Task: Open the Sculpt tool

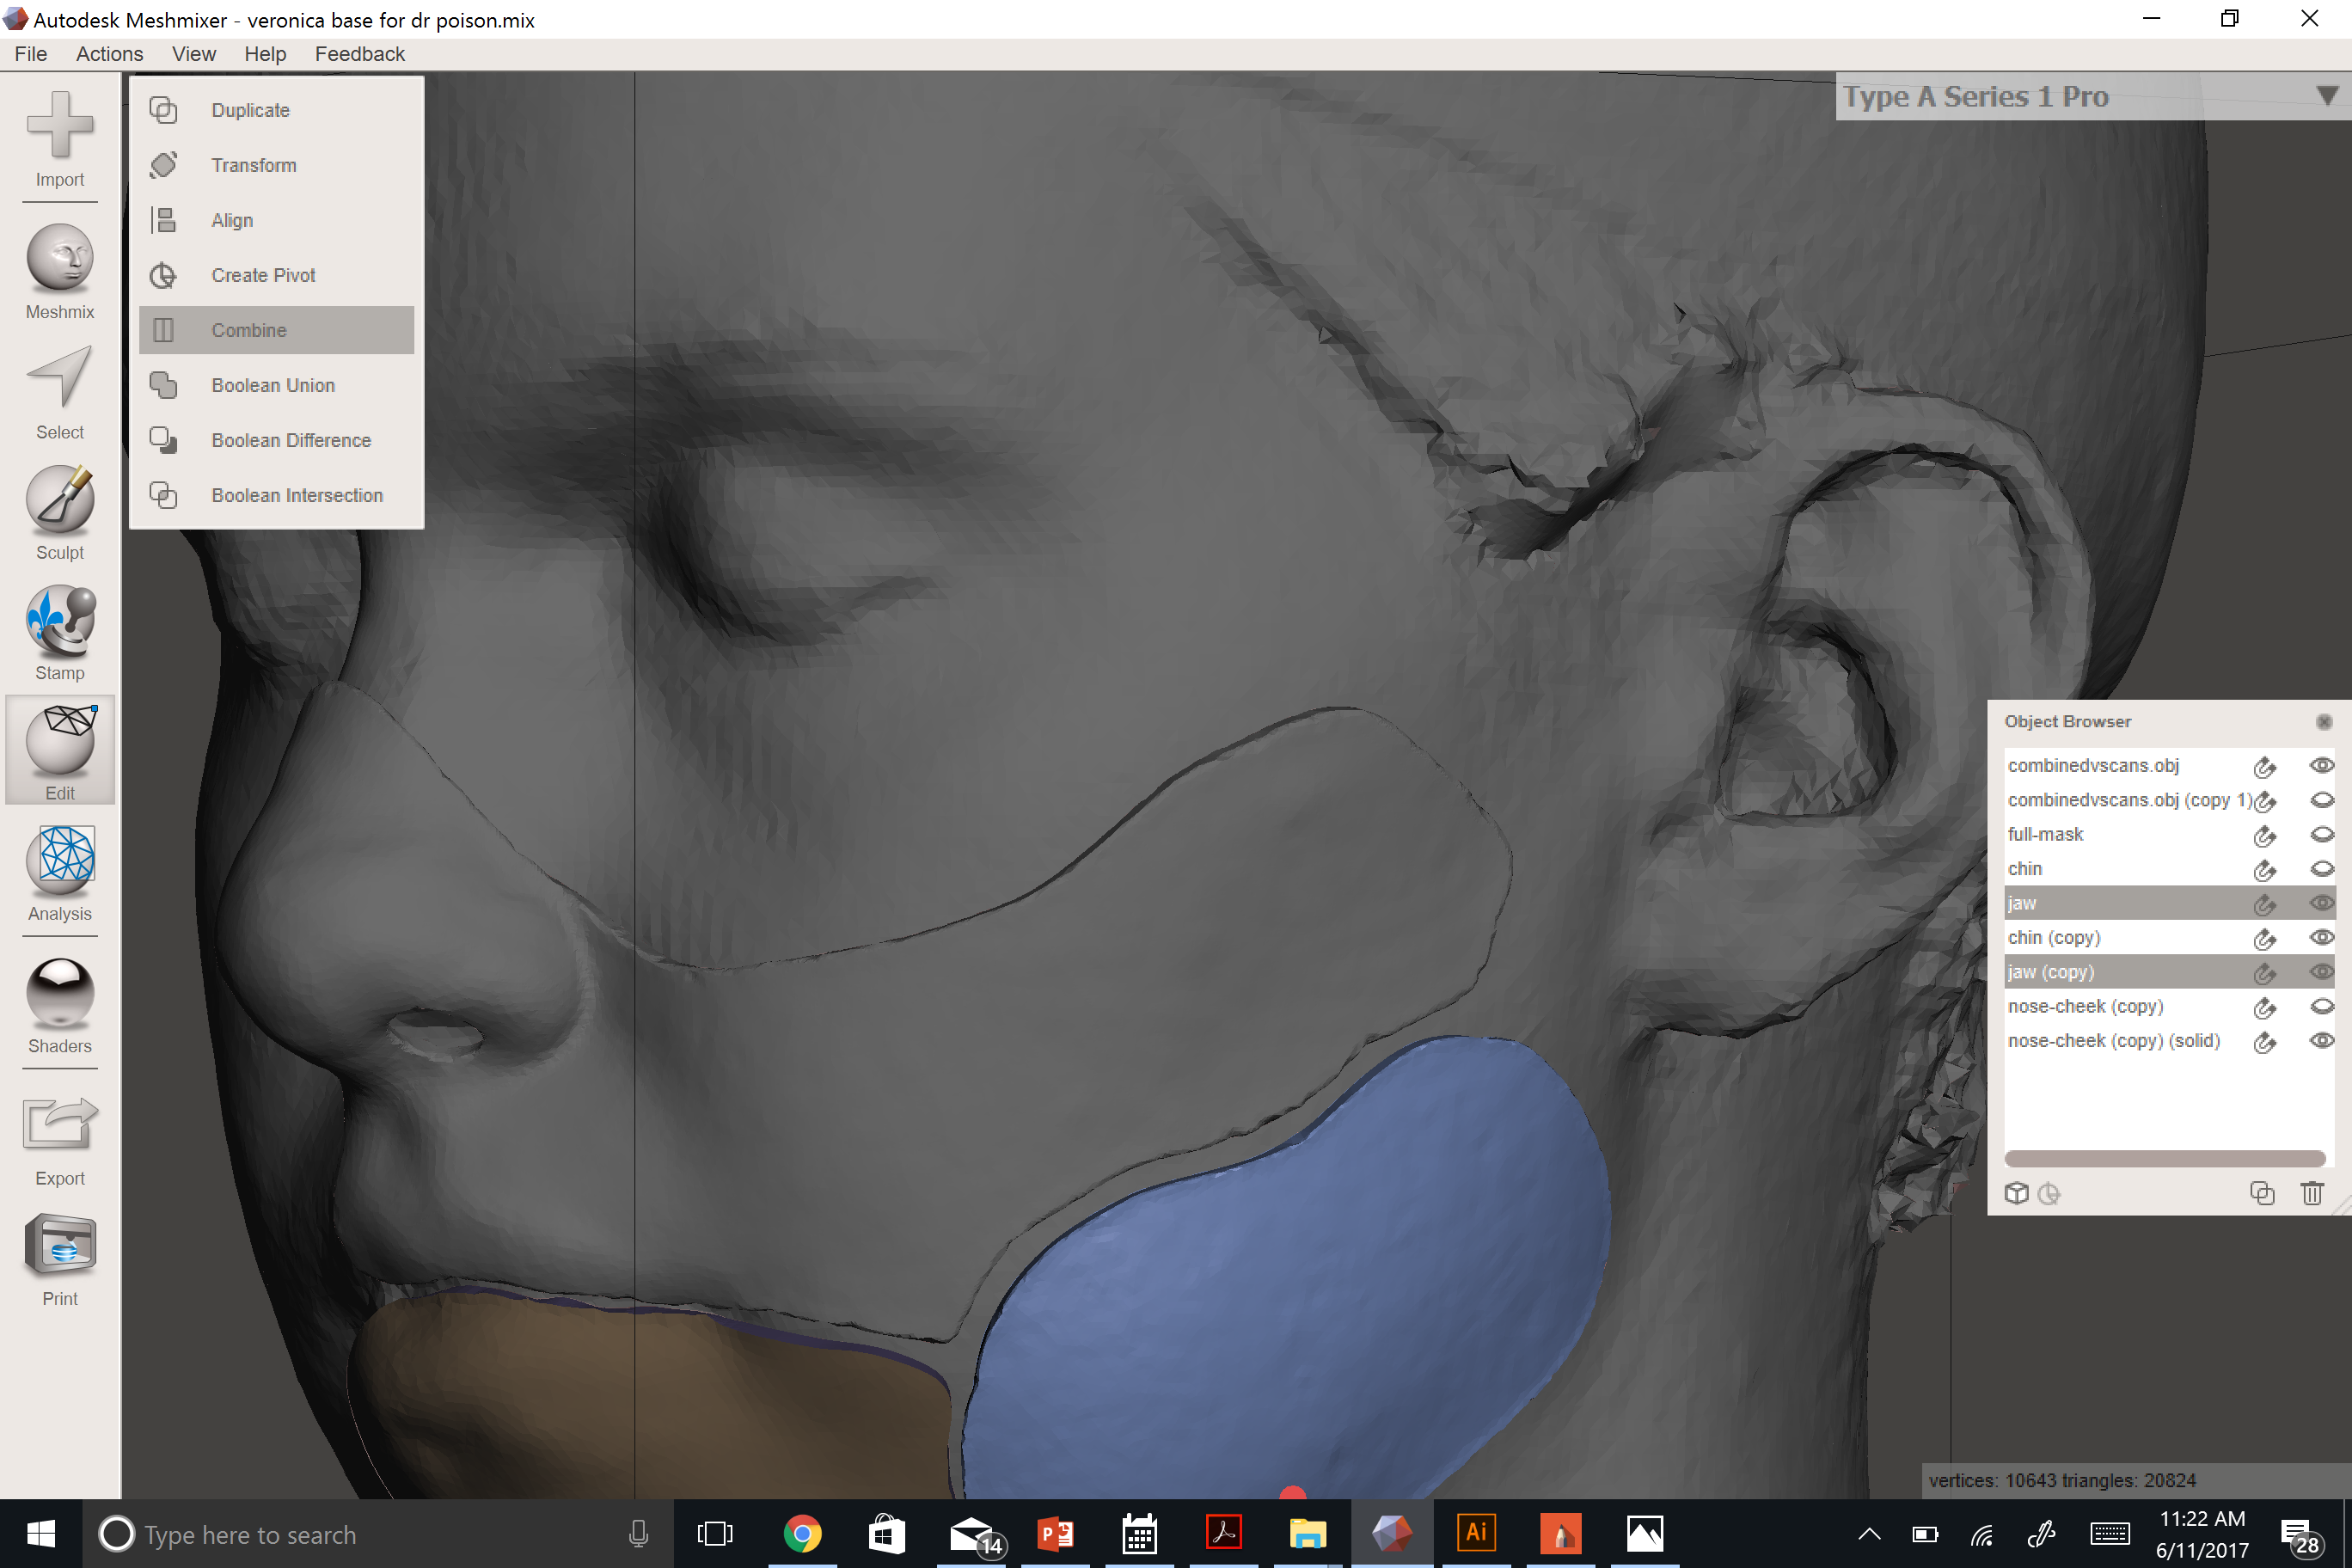Action: click(x=60, y=512)
